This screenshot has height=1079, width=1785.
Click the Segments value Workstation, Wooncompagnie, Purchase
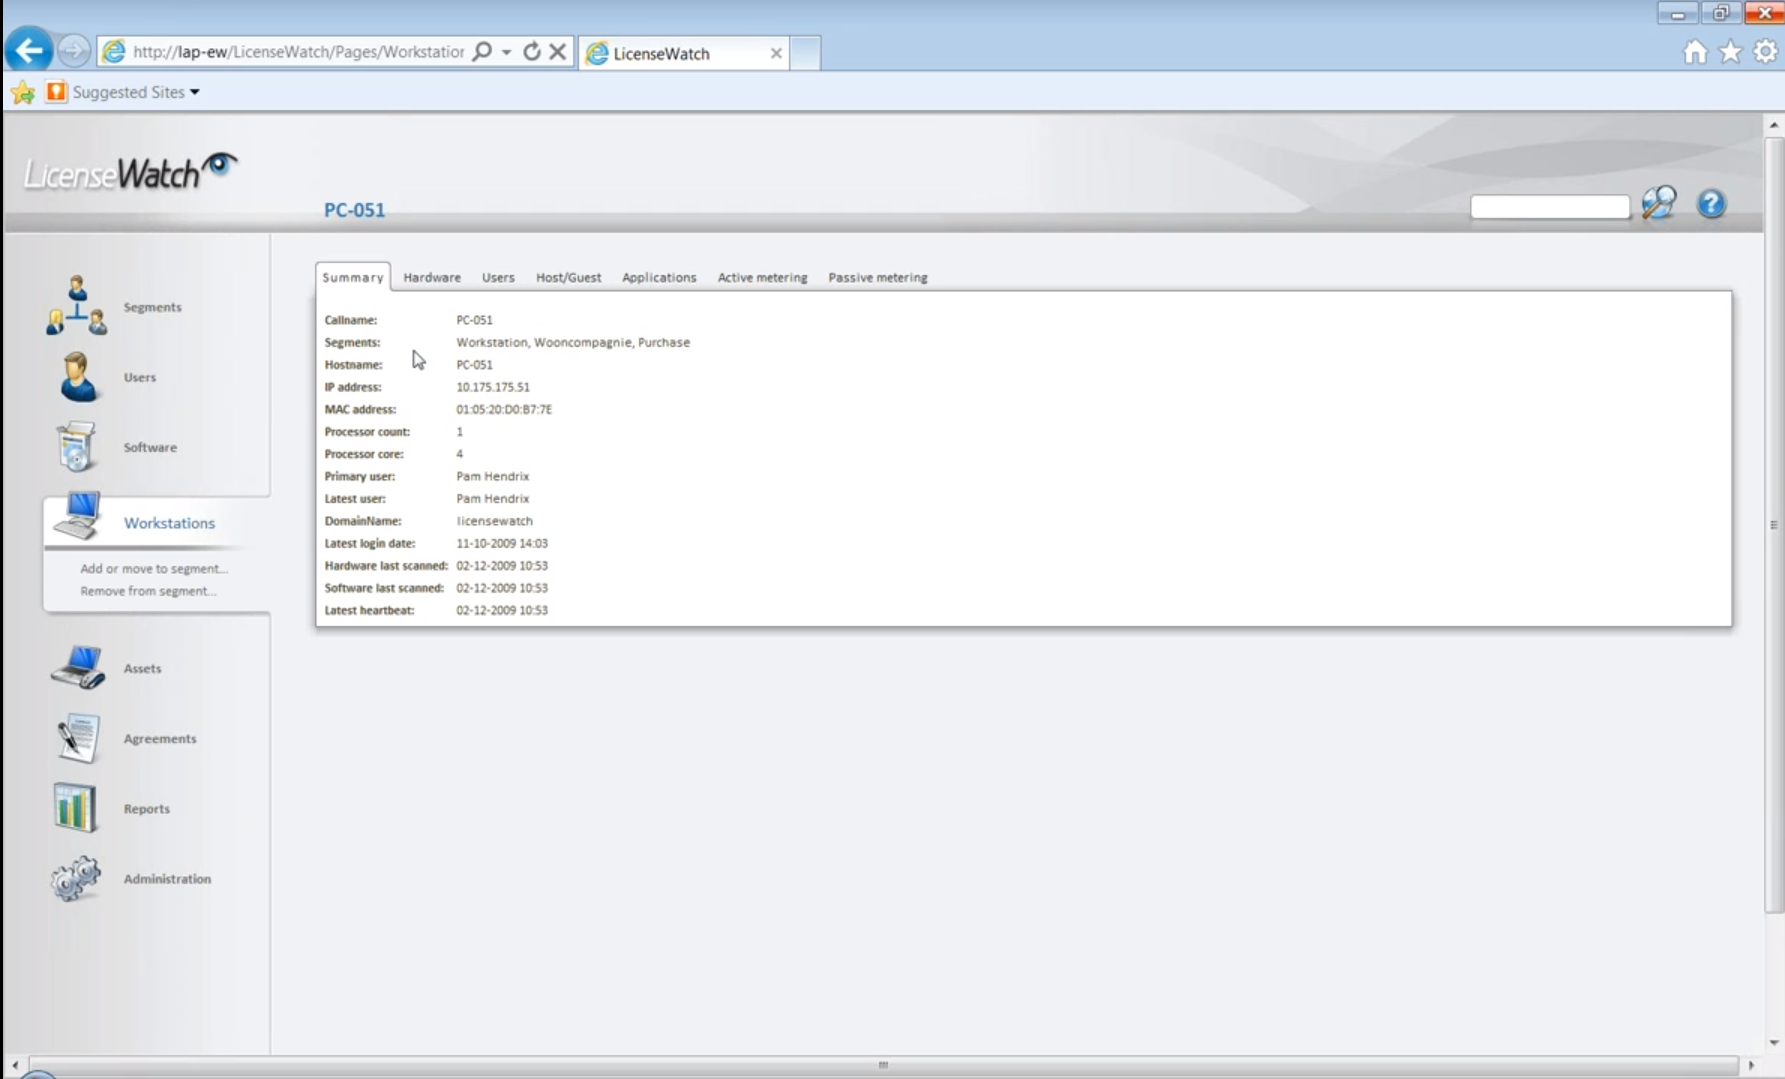tap(573, 342)
